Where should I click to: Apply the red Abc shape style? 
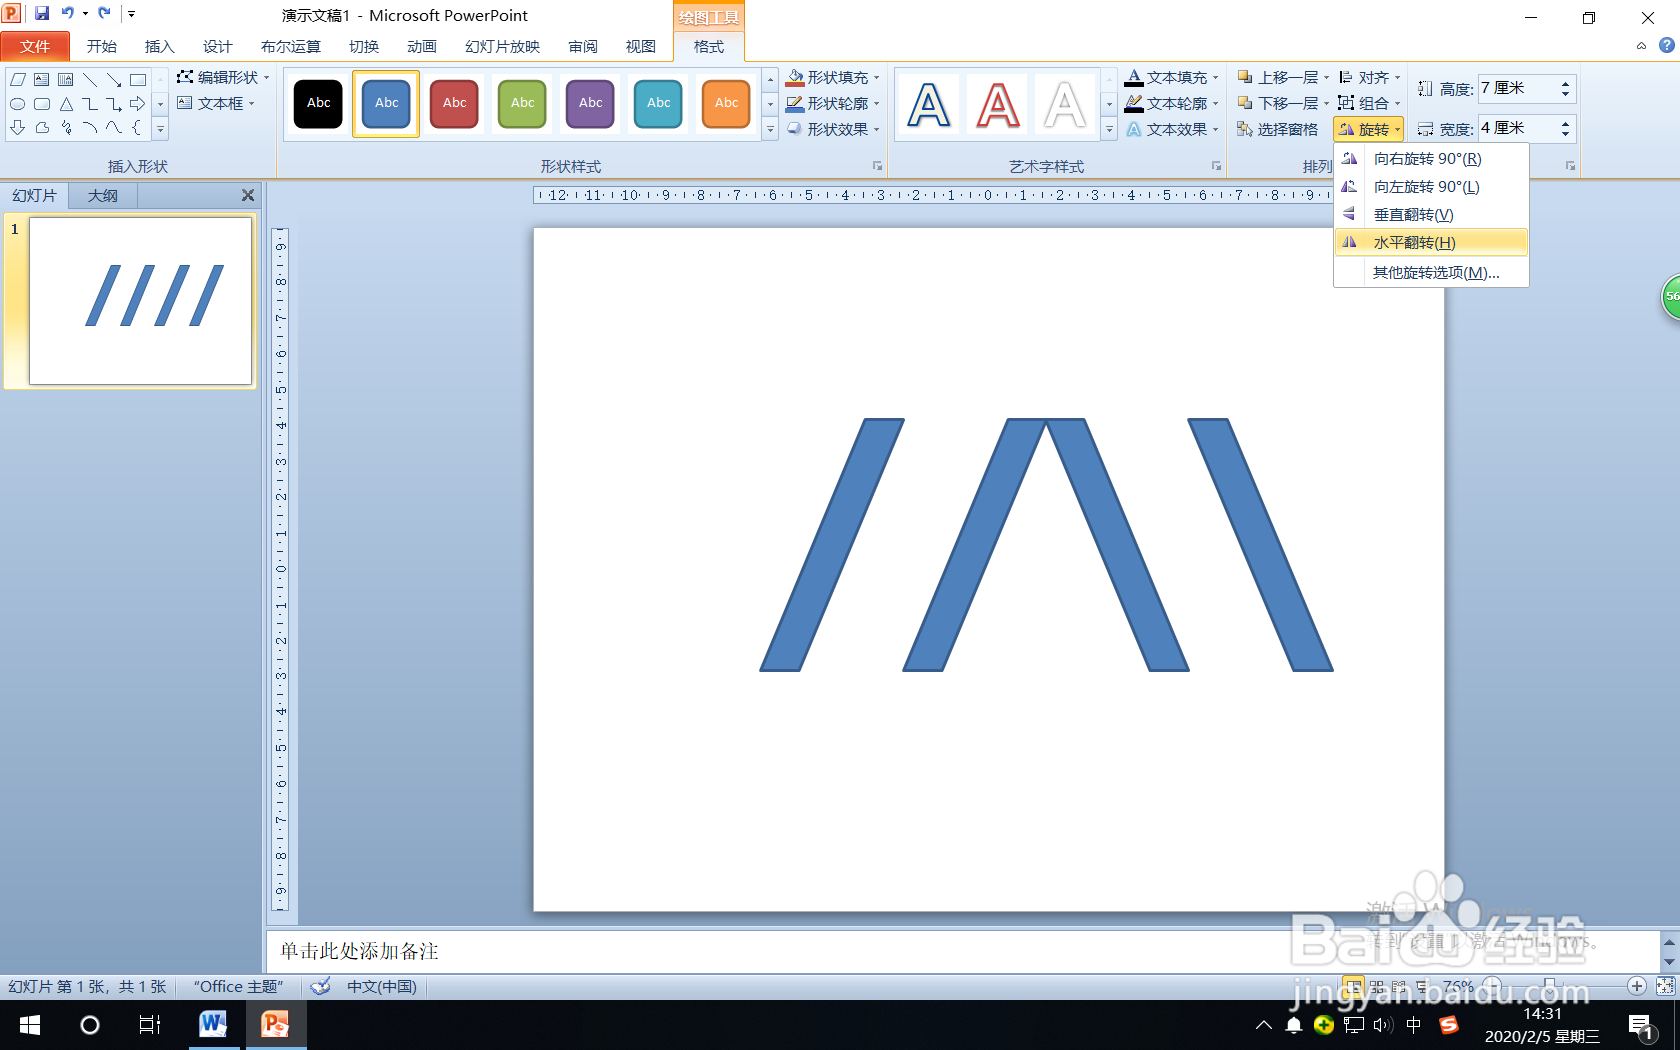pos(454,104)
